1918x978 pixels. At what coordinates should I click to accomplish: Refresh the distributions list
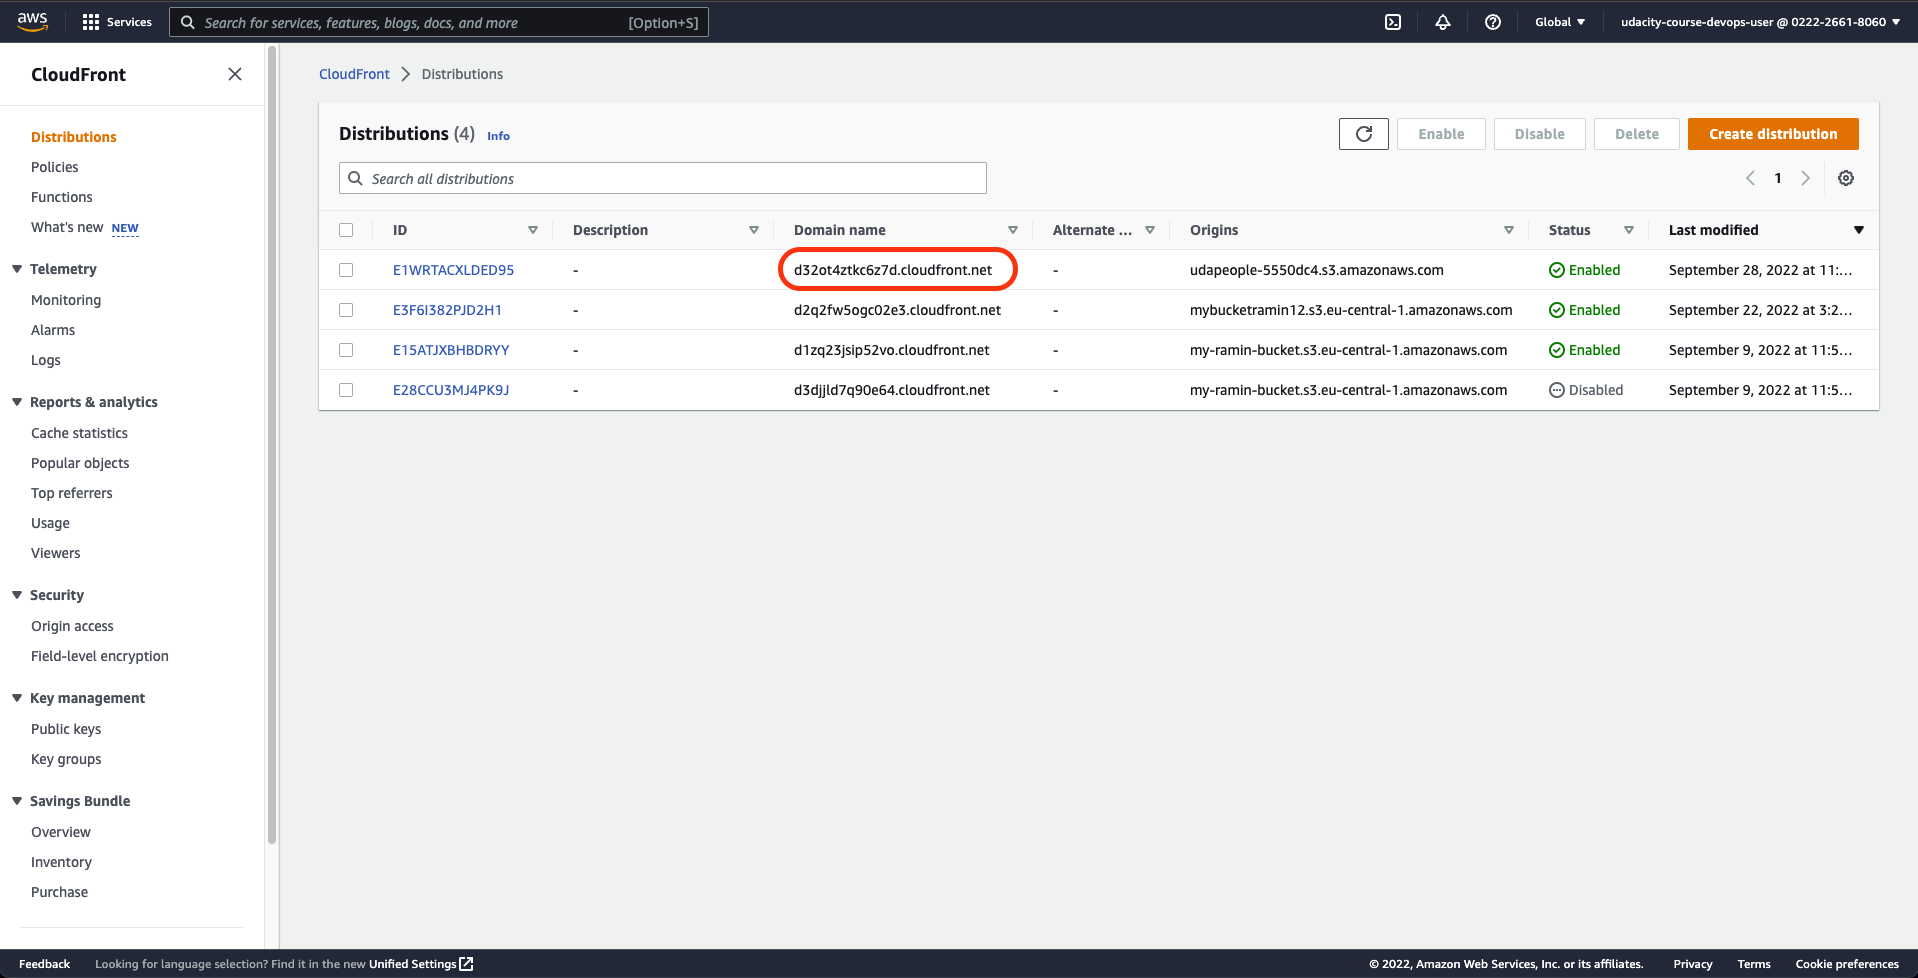1364,134
